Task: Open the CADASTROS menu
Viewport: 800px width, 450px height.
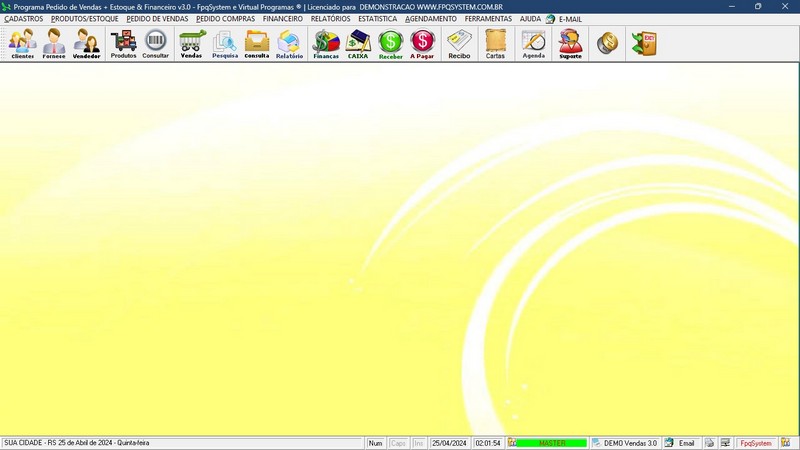Action: 23,19
